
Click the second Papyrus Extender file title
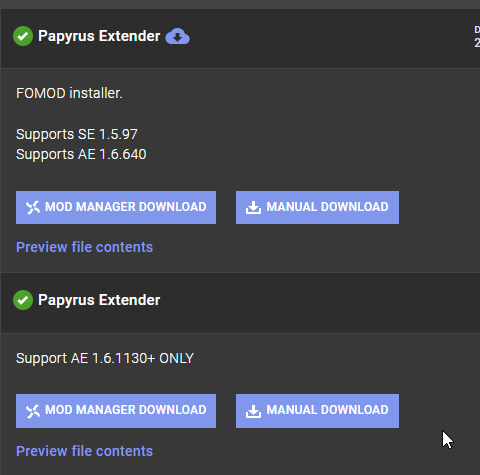[x=99, y=300]
